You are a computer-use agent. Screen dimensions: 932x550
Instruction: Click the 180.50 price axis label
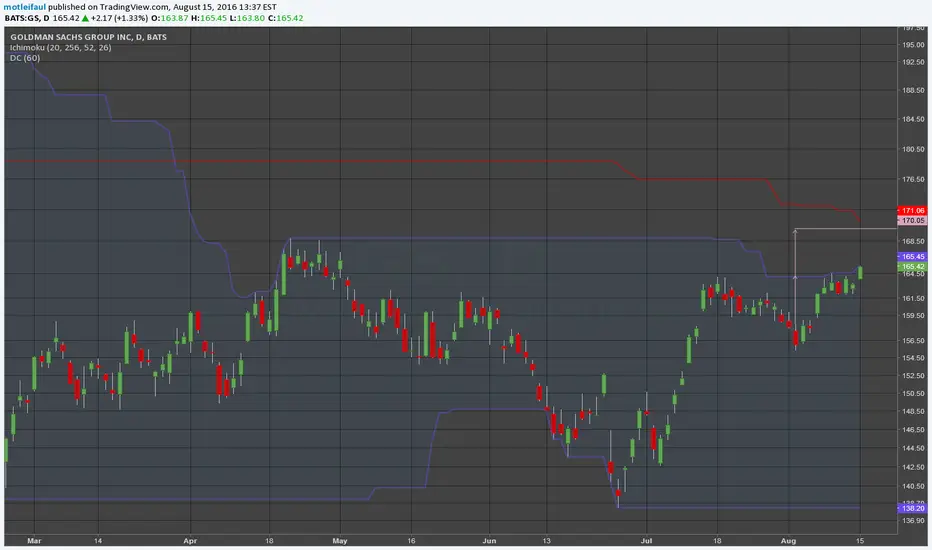913,149
